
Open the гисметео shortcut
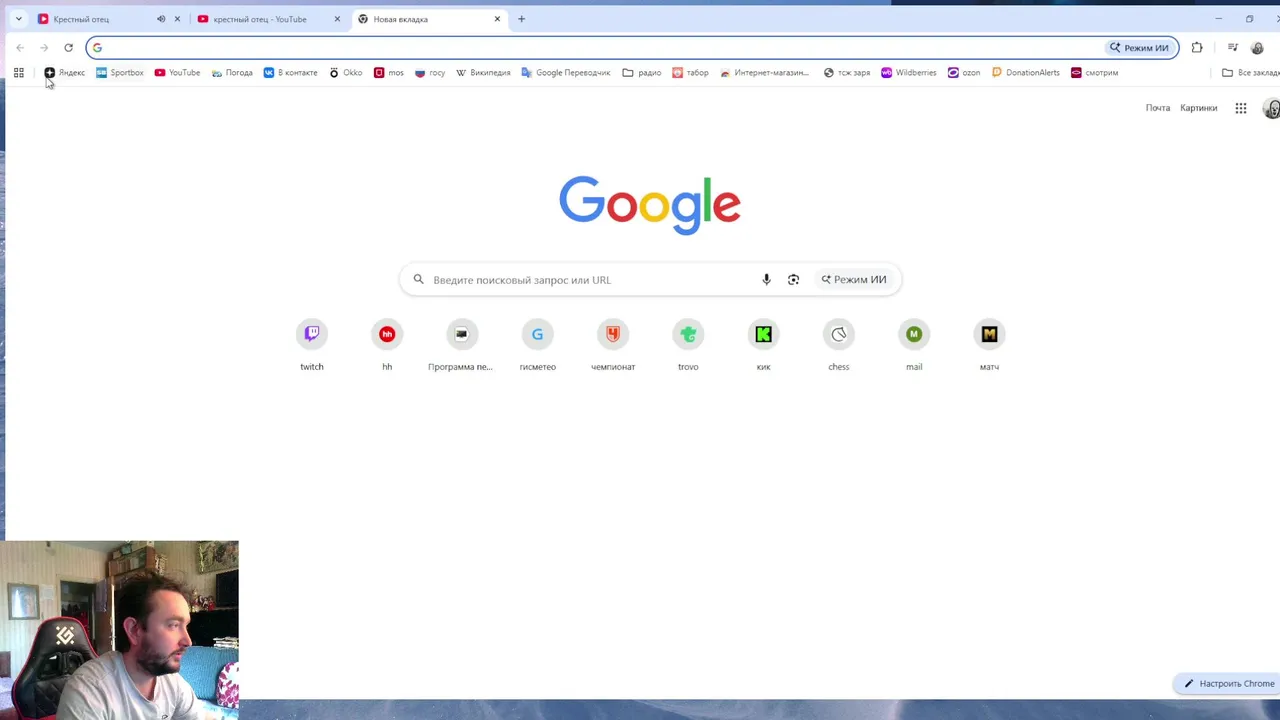tap(538, 344)
